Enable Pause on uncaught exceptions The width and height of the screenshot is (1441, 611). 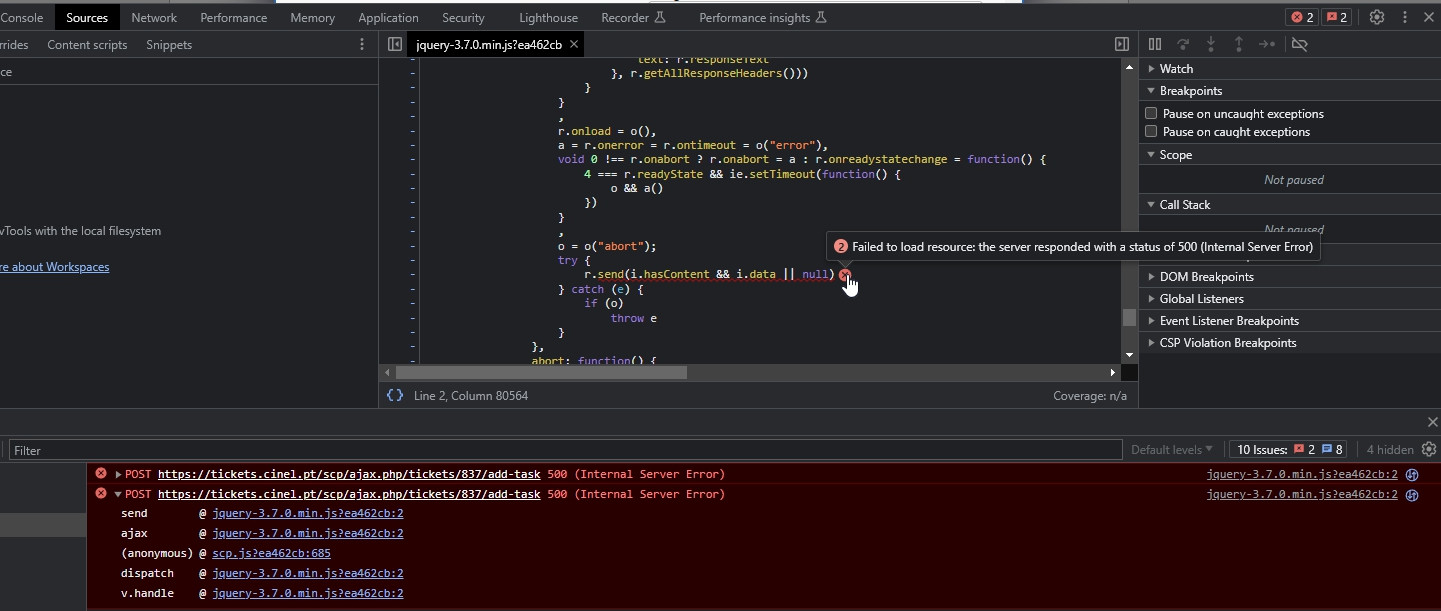(x=1151, y=114)
